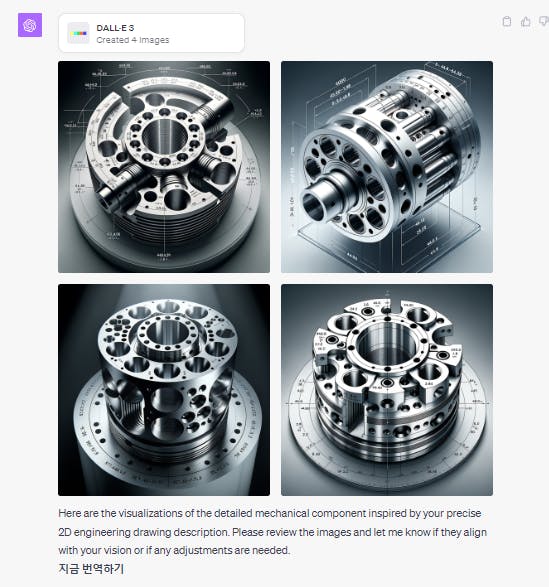Click the central bore in the pipe-fittings image
549x587 pixels.
(165, 136)
